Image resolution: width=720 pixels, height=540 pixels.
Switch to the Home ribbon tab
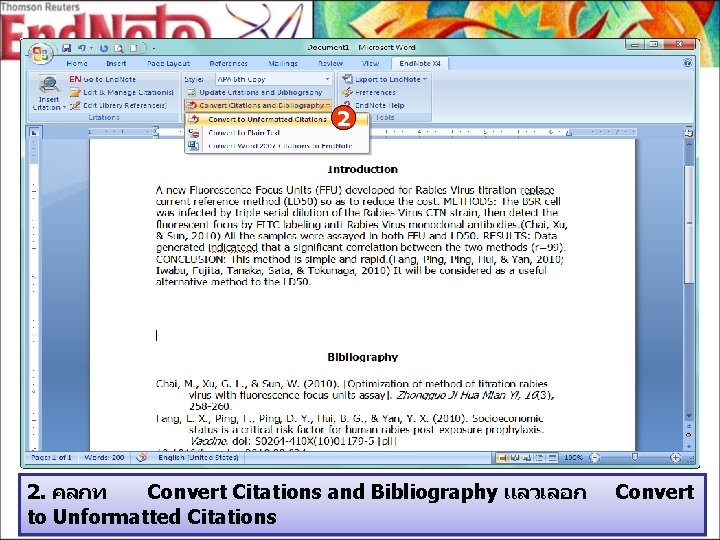pos(77,63)
